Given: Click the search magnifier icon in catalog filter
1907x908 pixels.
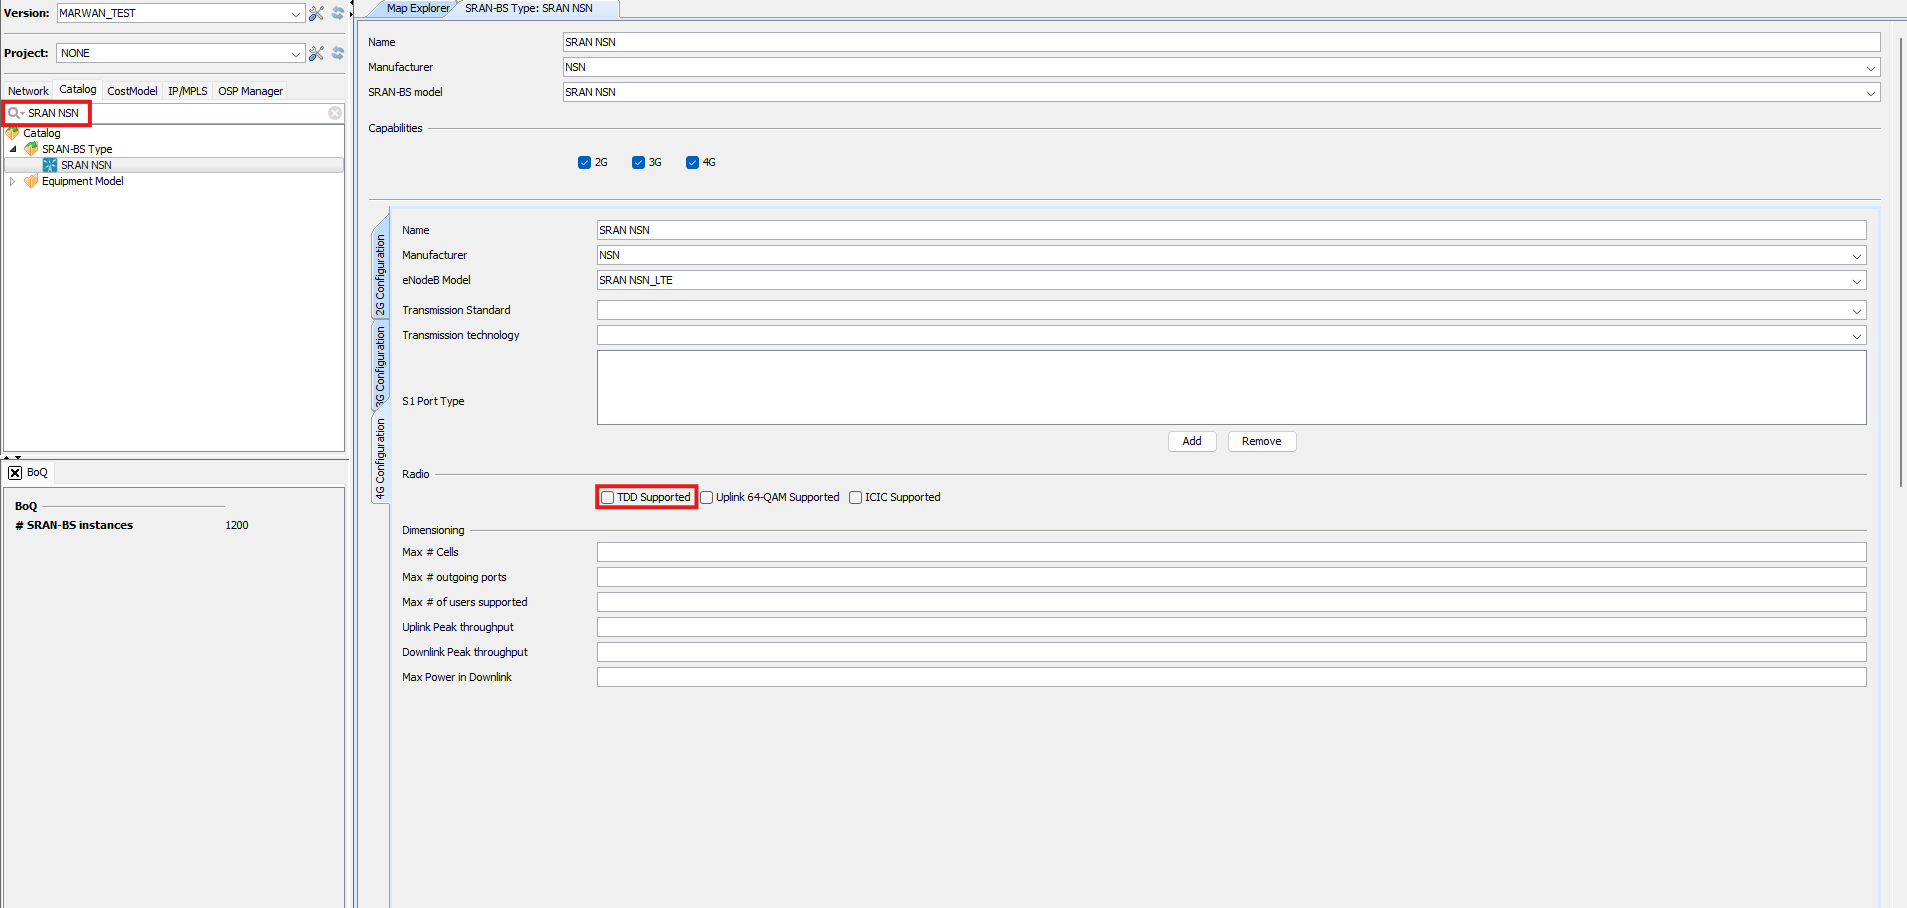Looking at the screenshot, I should click(14, 113).
